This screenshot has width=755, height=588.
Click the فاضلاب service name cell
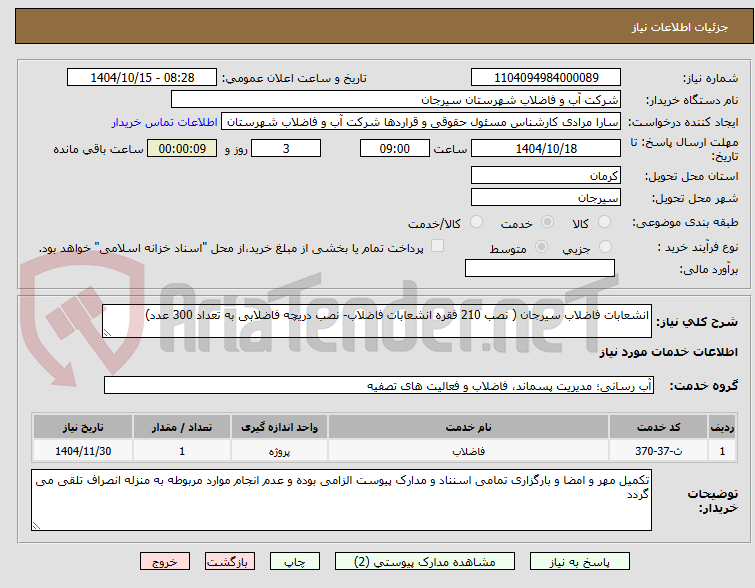(x=469, y=451)
